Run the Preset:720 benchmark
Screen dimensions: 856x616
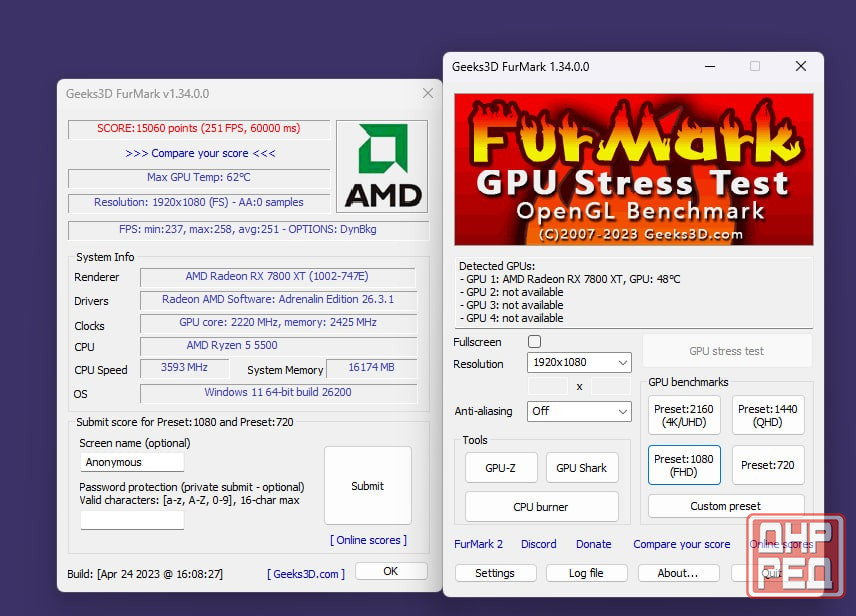[x=768, y=465]
